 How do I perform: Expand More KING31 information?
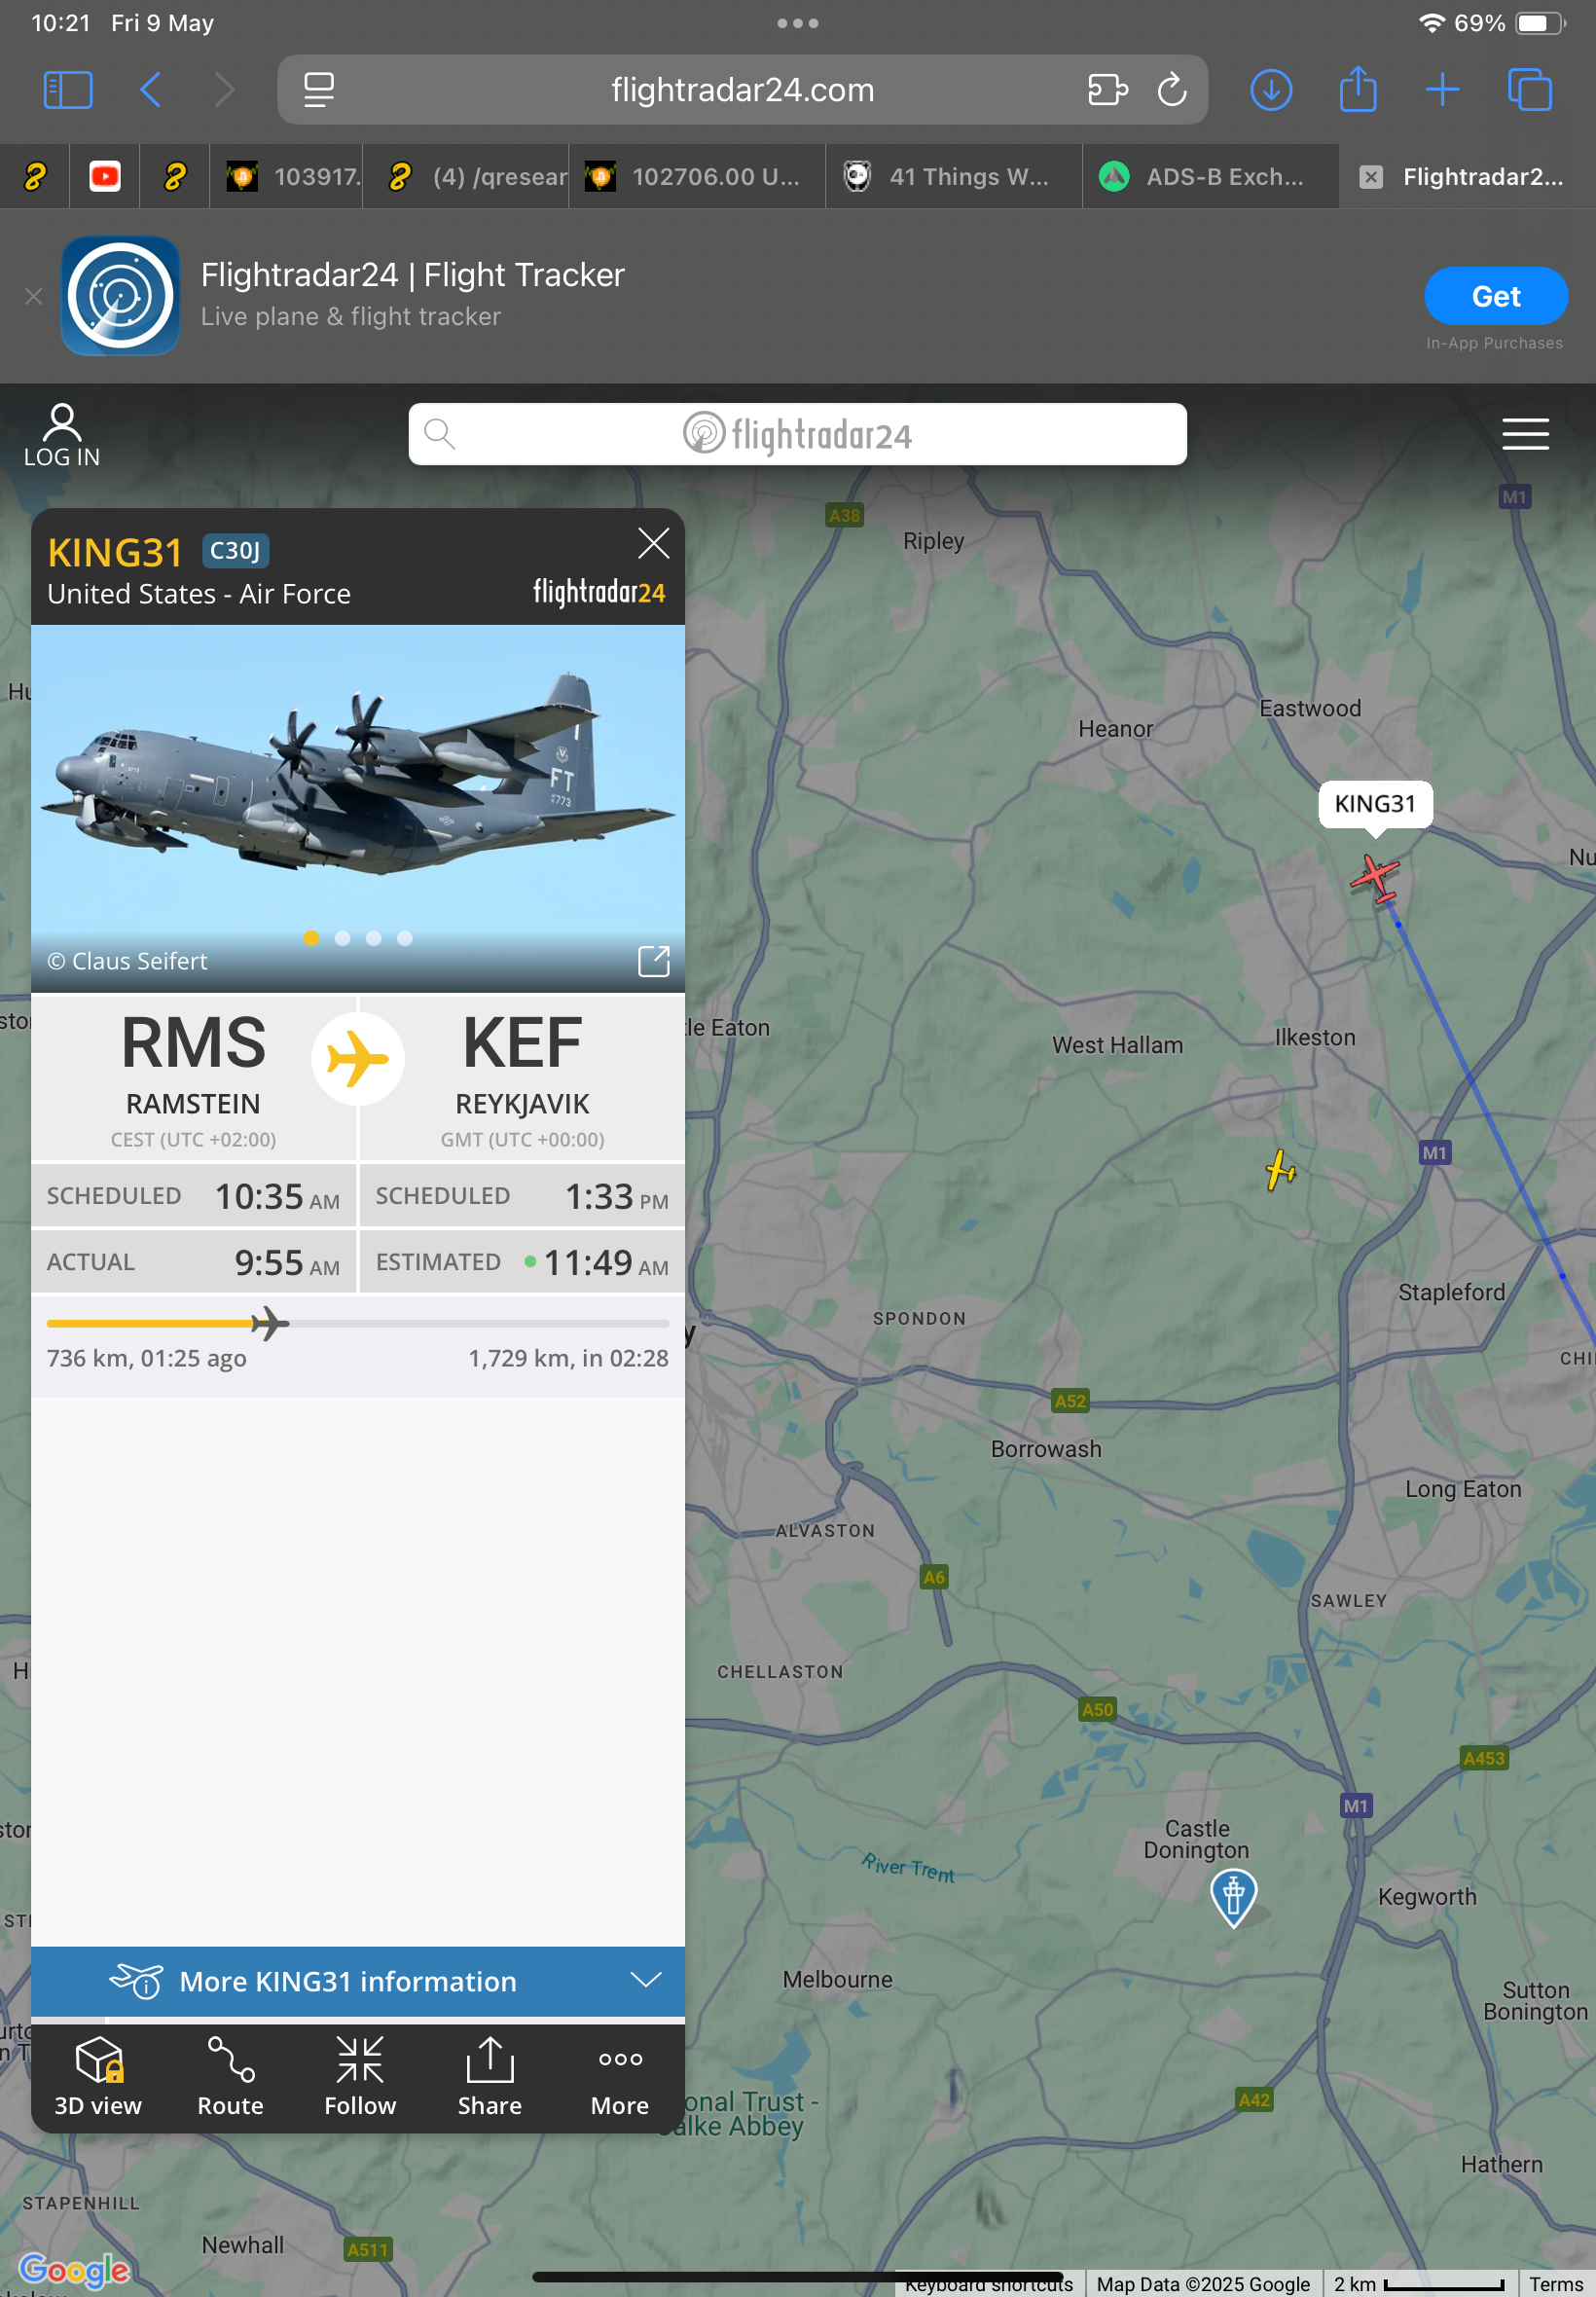(x=357, y=1981)
